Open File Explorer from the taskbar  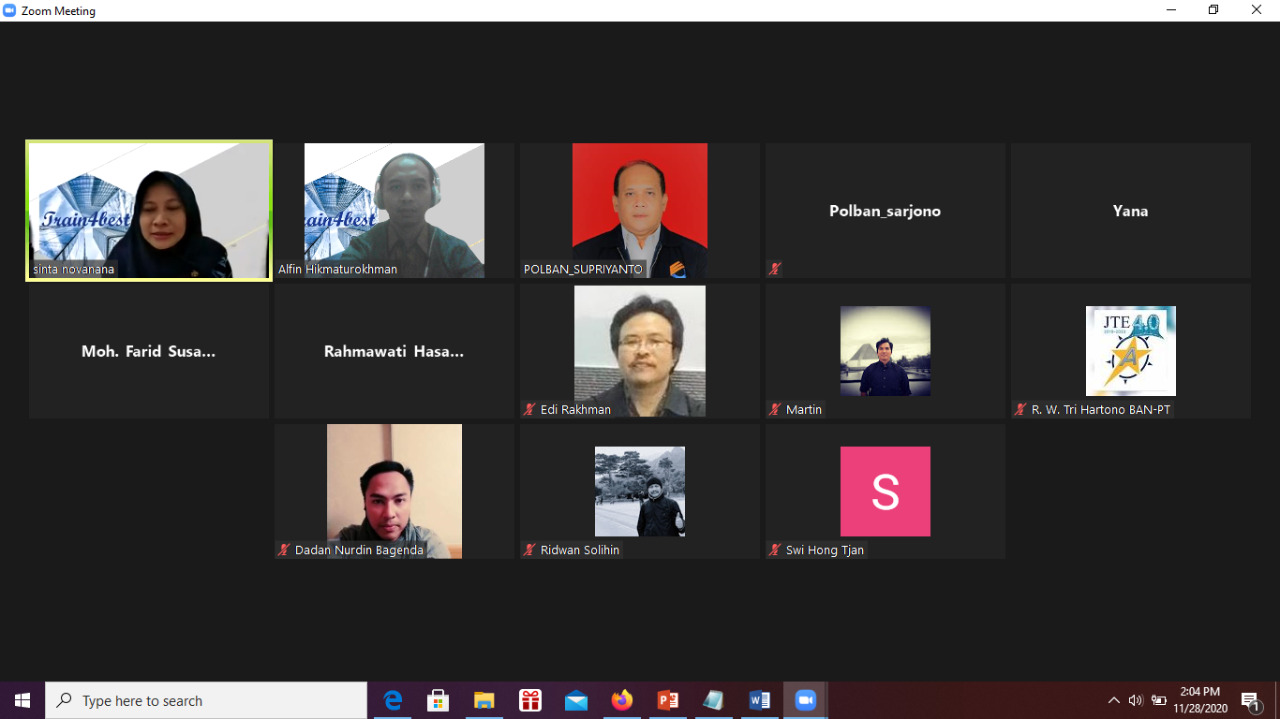tap(484, 700)
